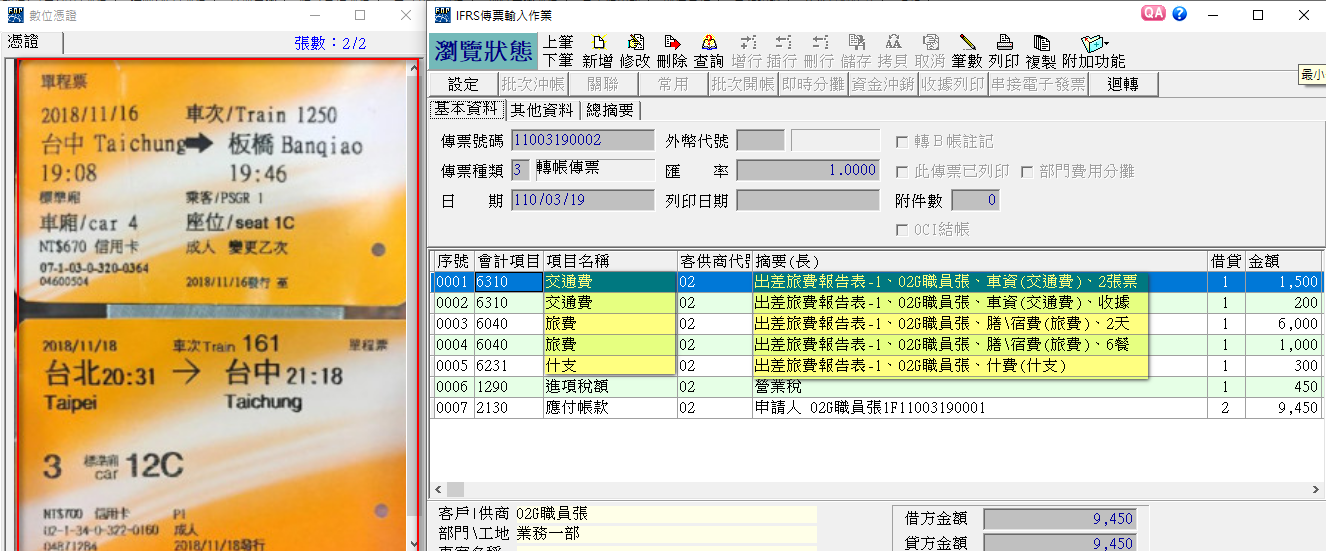The image size is (1326, 551).
Task: Open the 附加功能 (Extra functions) icon
Action: coord(1093,51)
